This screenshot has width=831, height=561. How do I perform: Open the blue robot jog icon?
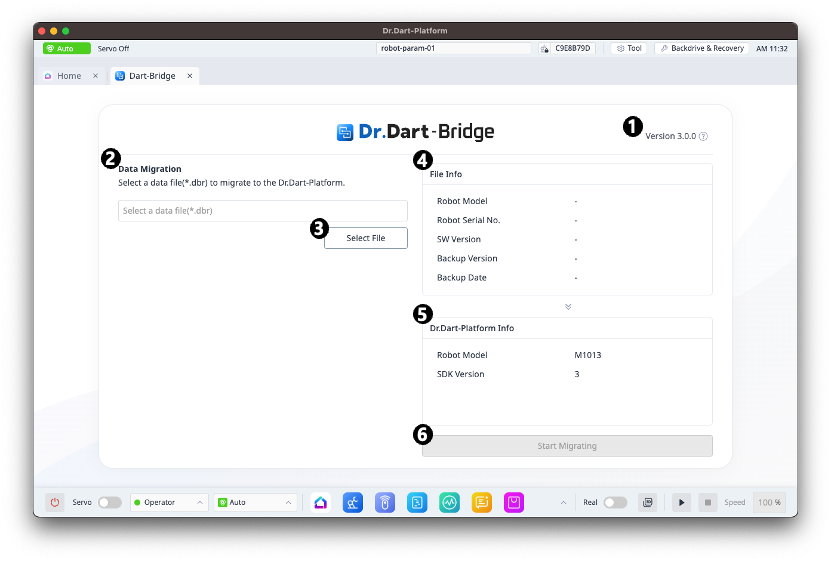(352, 502)
